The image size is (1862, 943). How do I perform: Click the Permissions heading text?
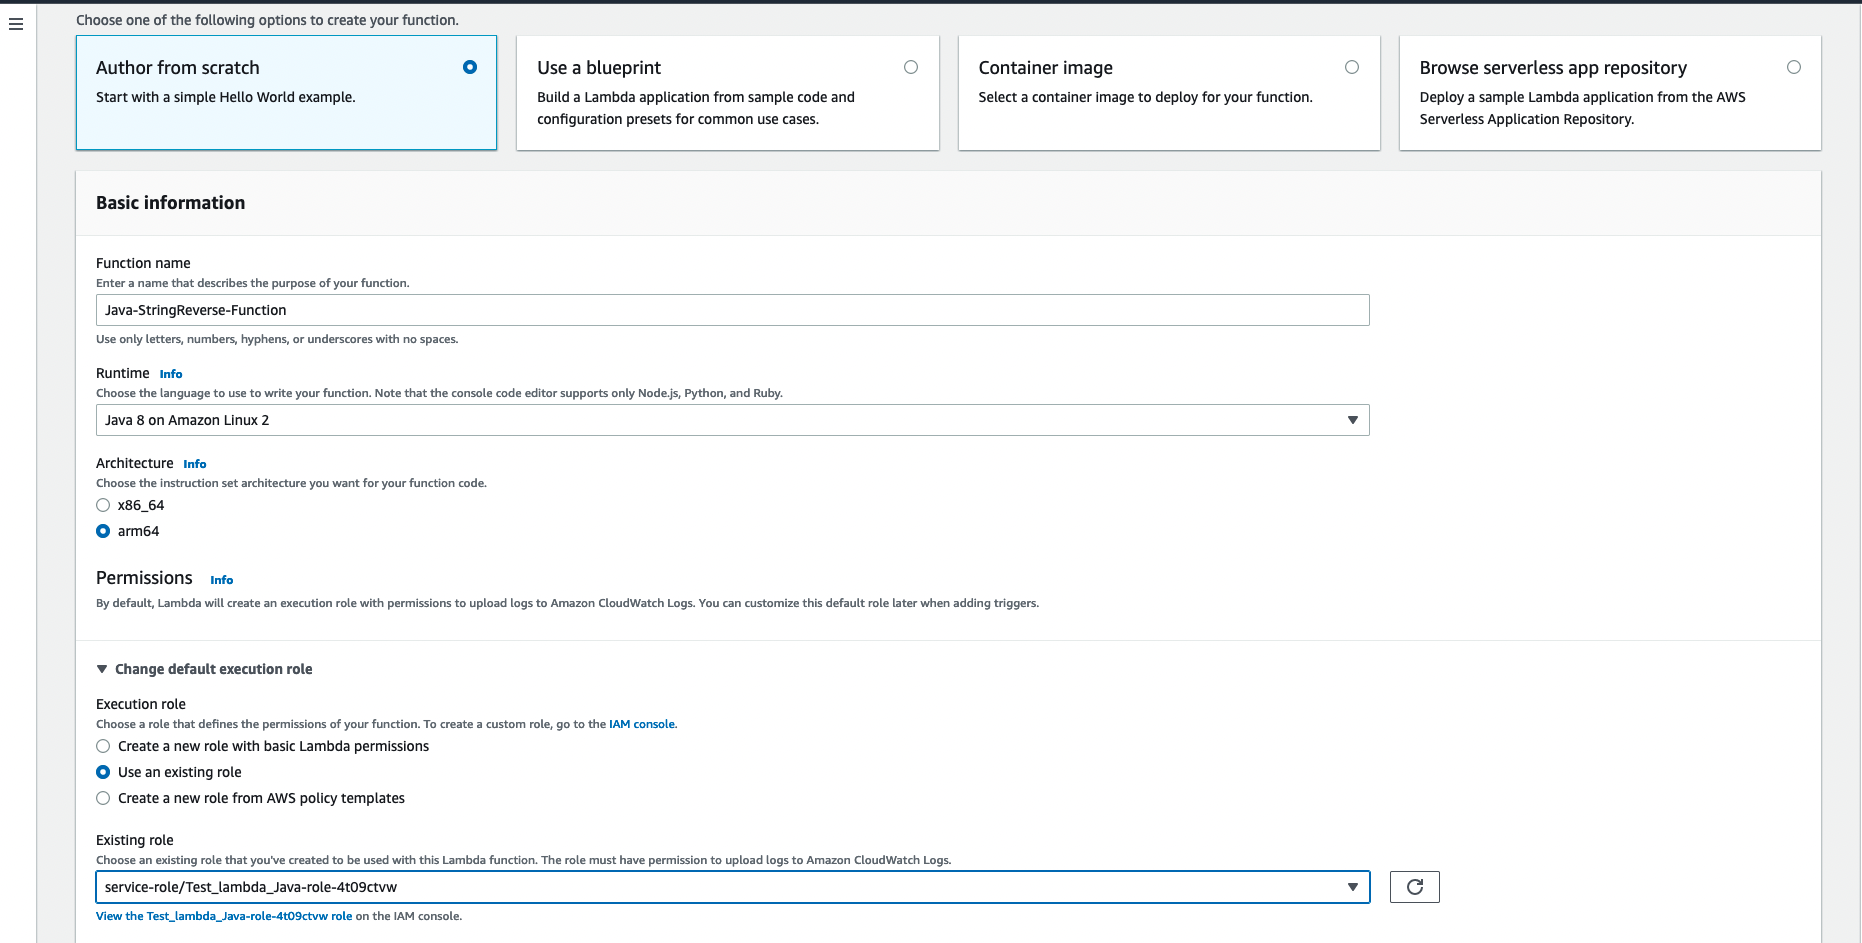click(144, 578)
